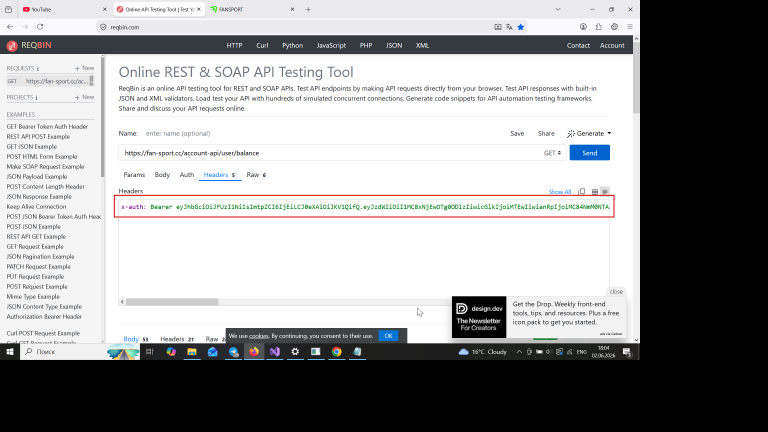
Task: Open Visual Studio from the taskbar
Action: tap(275, 352)
